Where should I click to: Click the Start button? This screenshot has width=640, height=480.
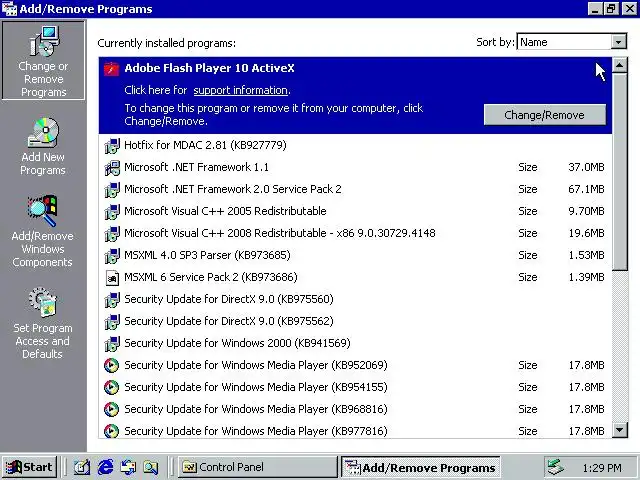[x=29, y=467]
